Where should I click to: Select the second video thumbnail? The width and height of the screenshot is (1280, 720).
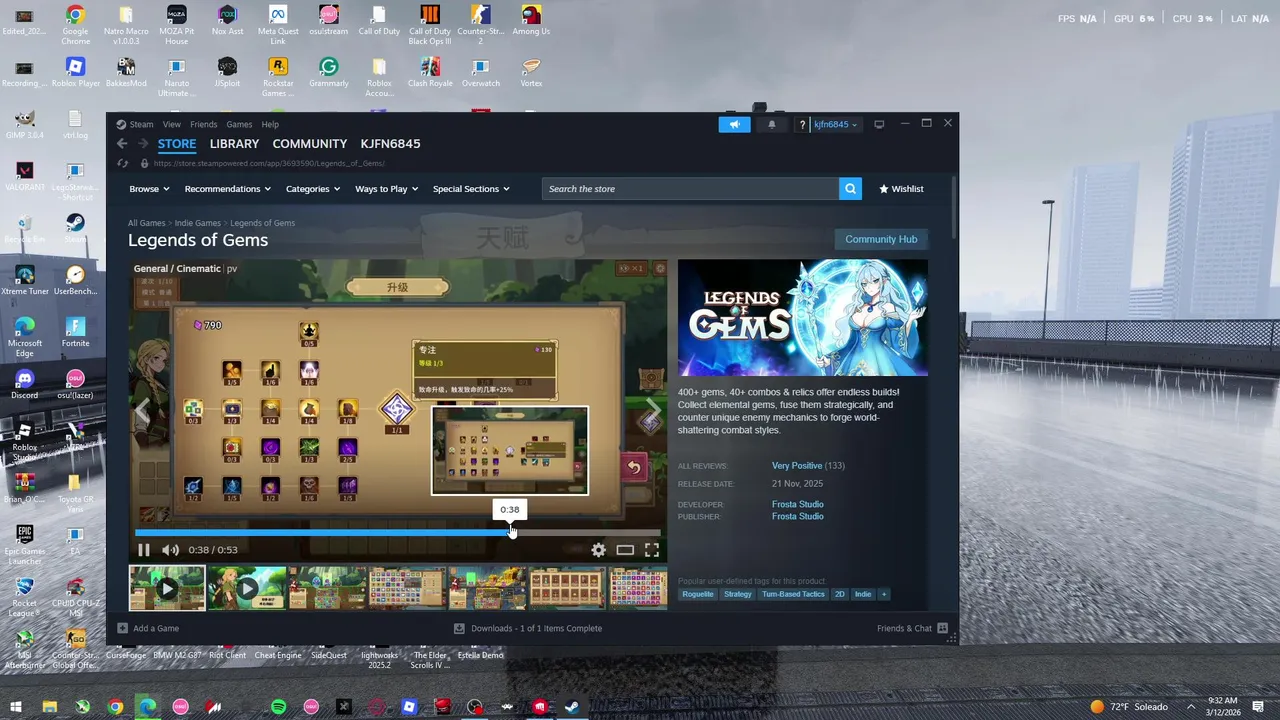point(247,588)
